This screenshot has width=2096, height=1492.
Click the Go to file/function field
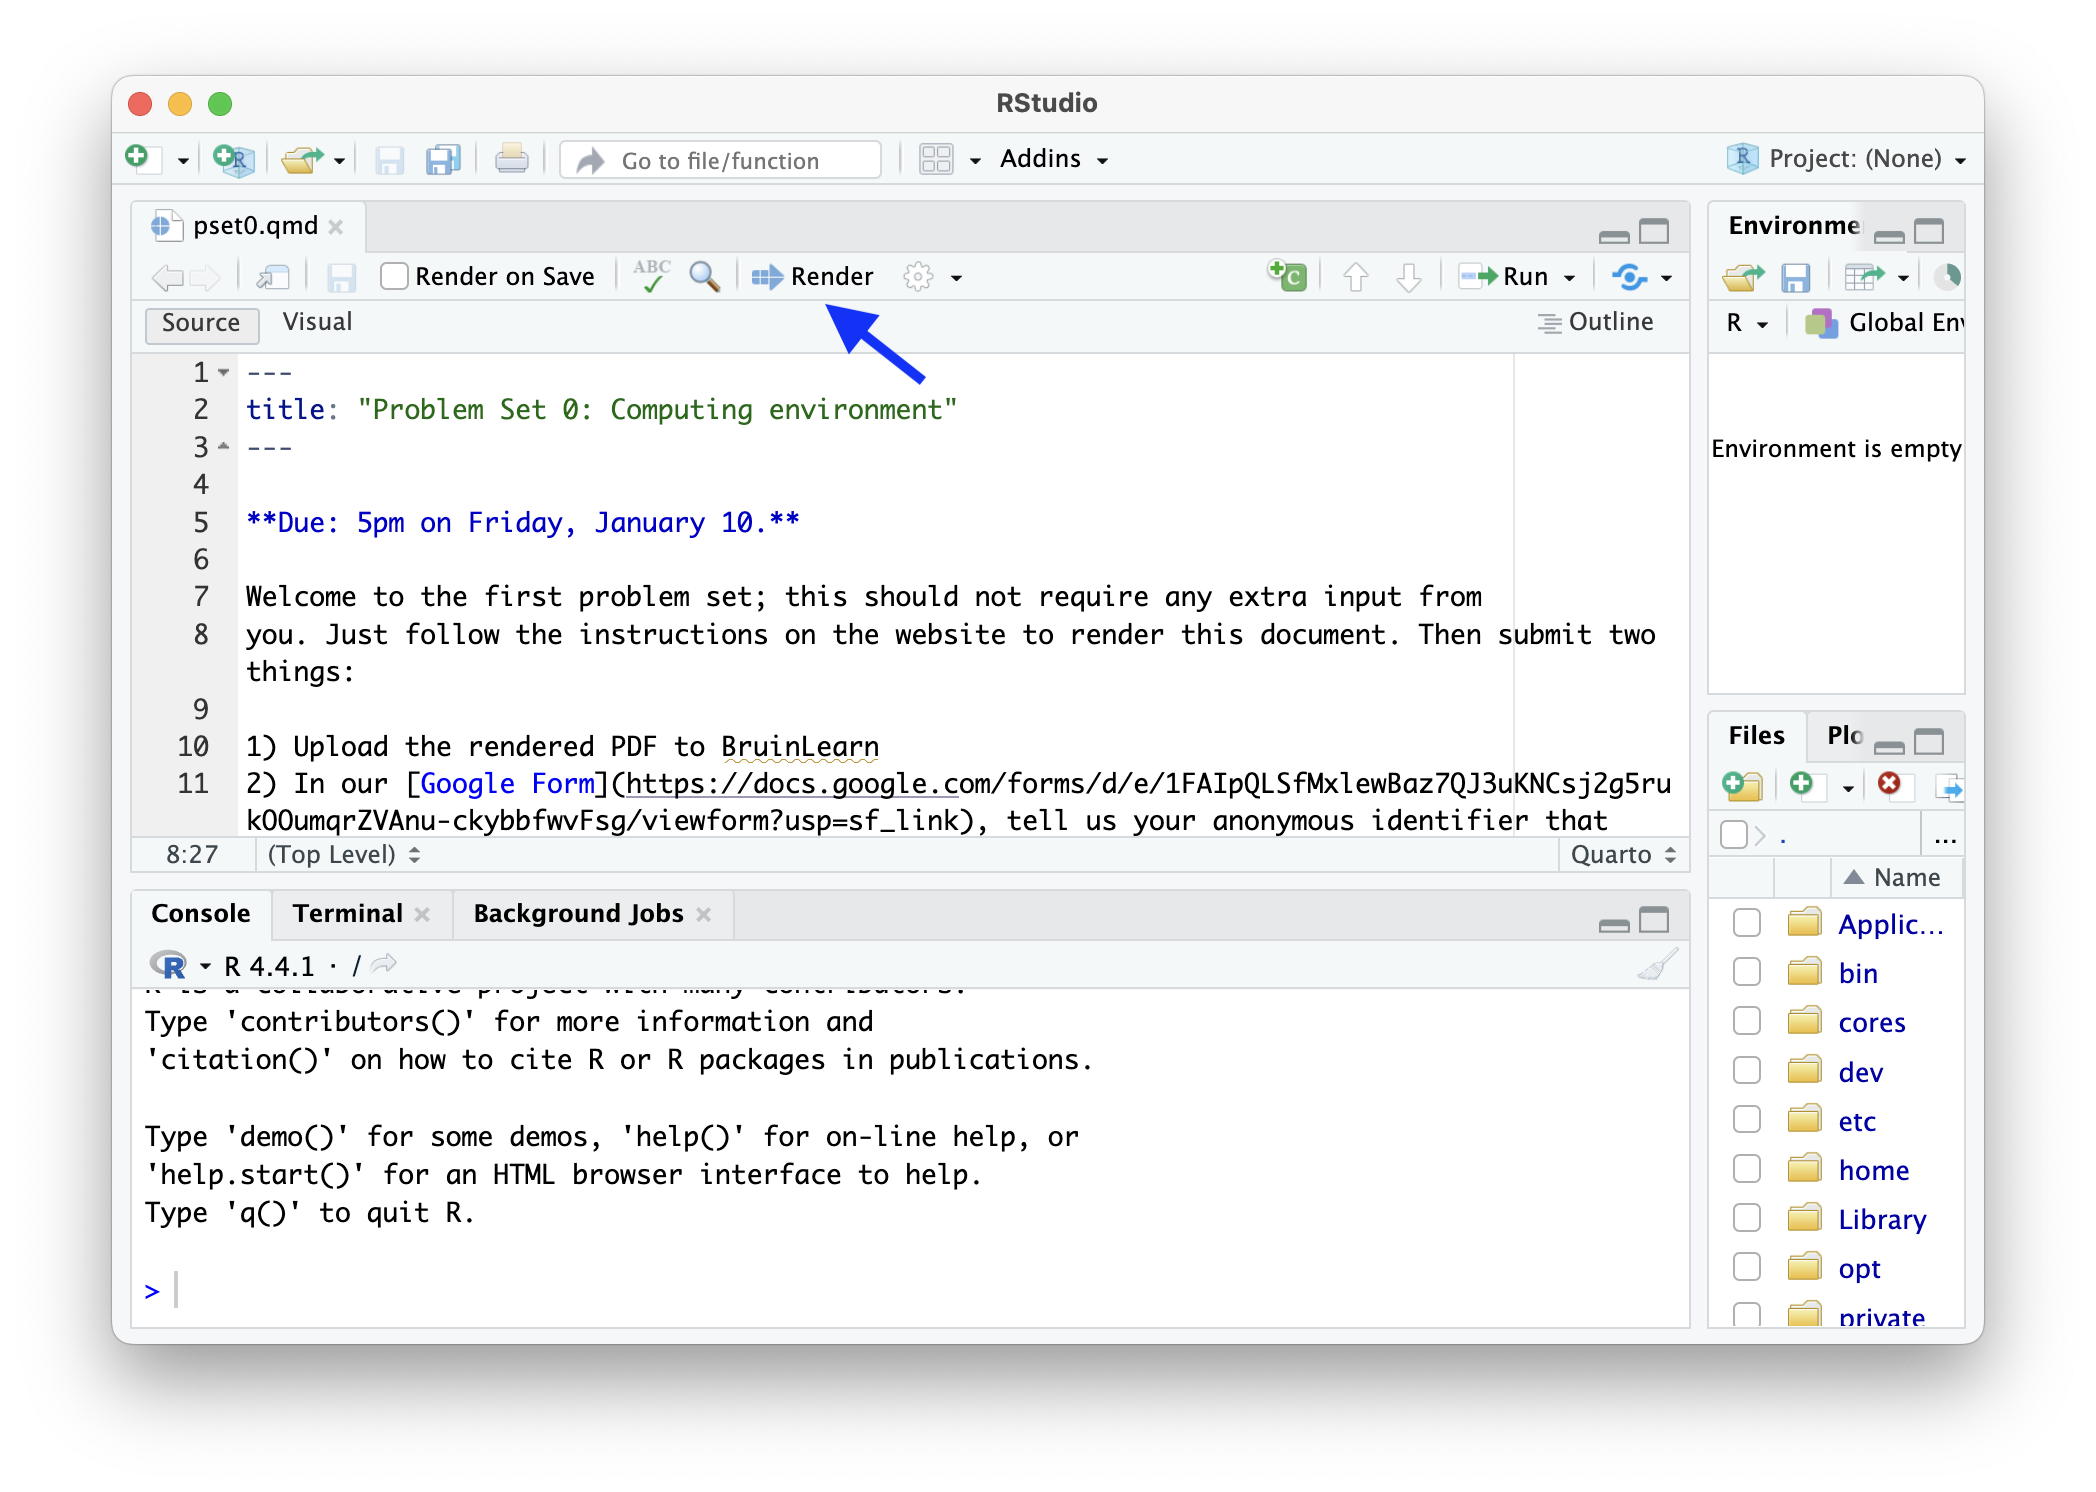pyautogui.click(x=720, y=160)
